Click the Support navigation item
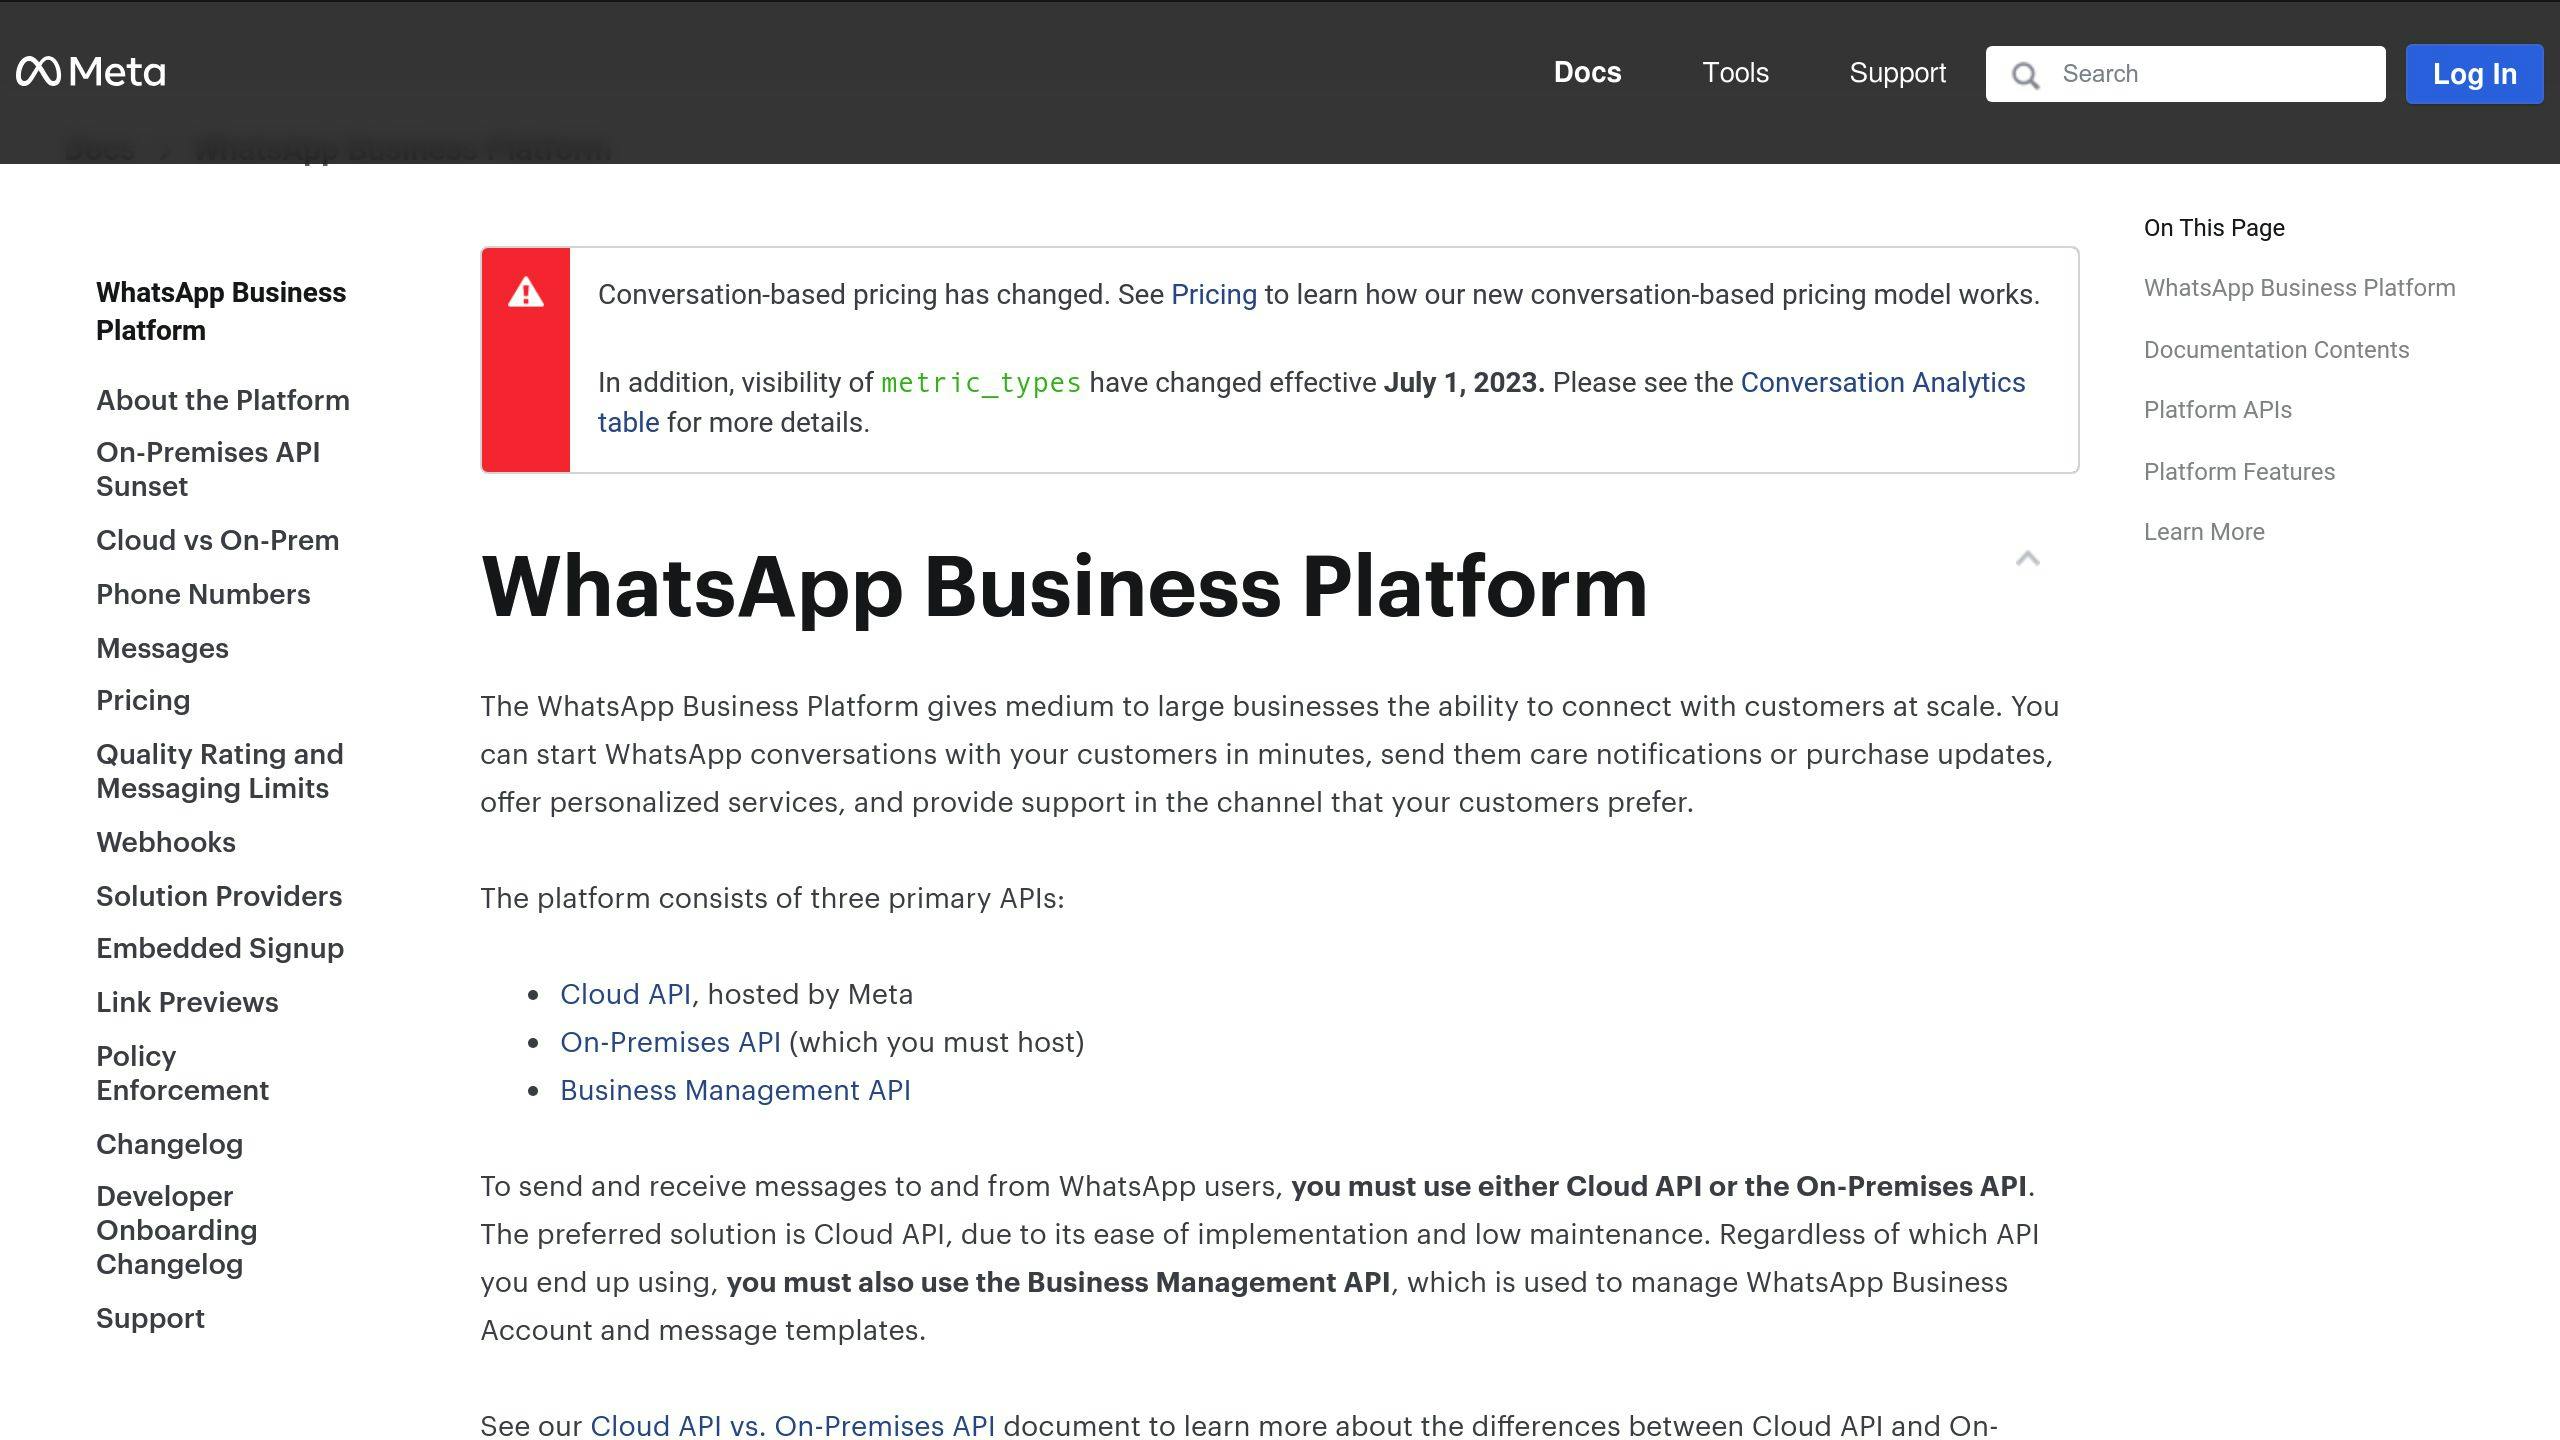The width and height of the screenshot is (2560, 1440). (1897, 72)
